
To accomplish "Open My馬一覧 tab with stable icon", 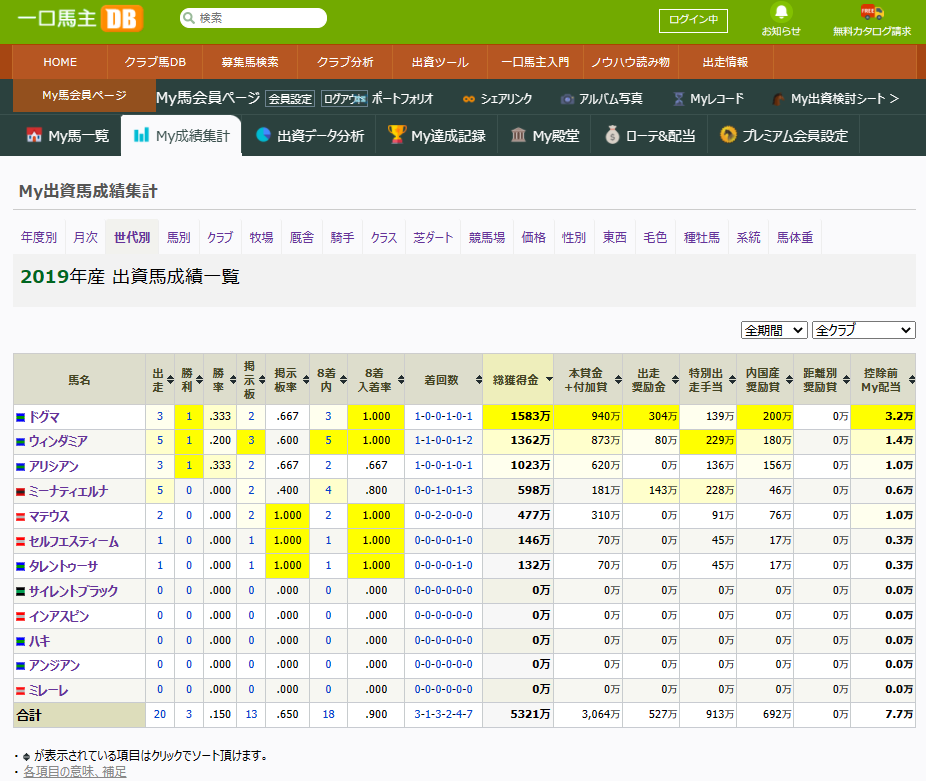I will [67, 136].
